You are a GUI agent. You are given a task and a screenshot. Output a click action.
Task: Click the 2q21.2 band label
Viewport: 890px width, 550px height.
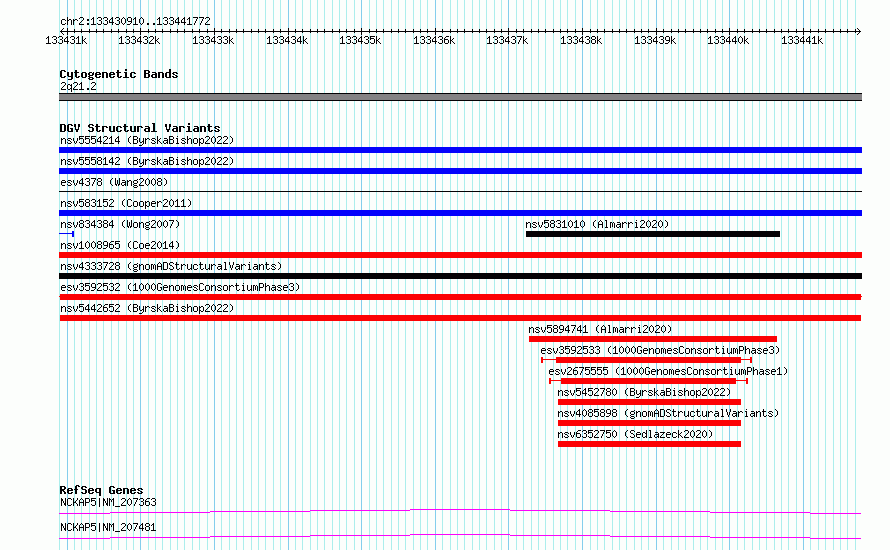78,86
